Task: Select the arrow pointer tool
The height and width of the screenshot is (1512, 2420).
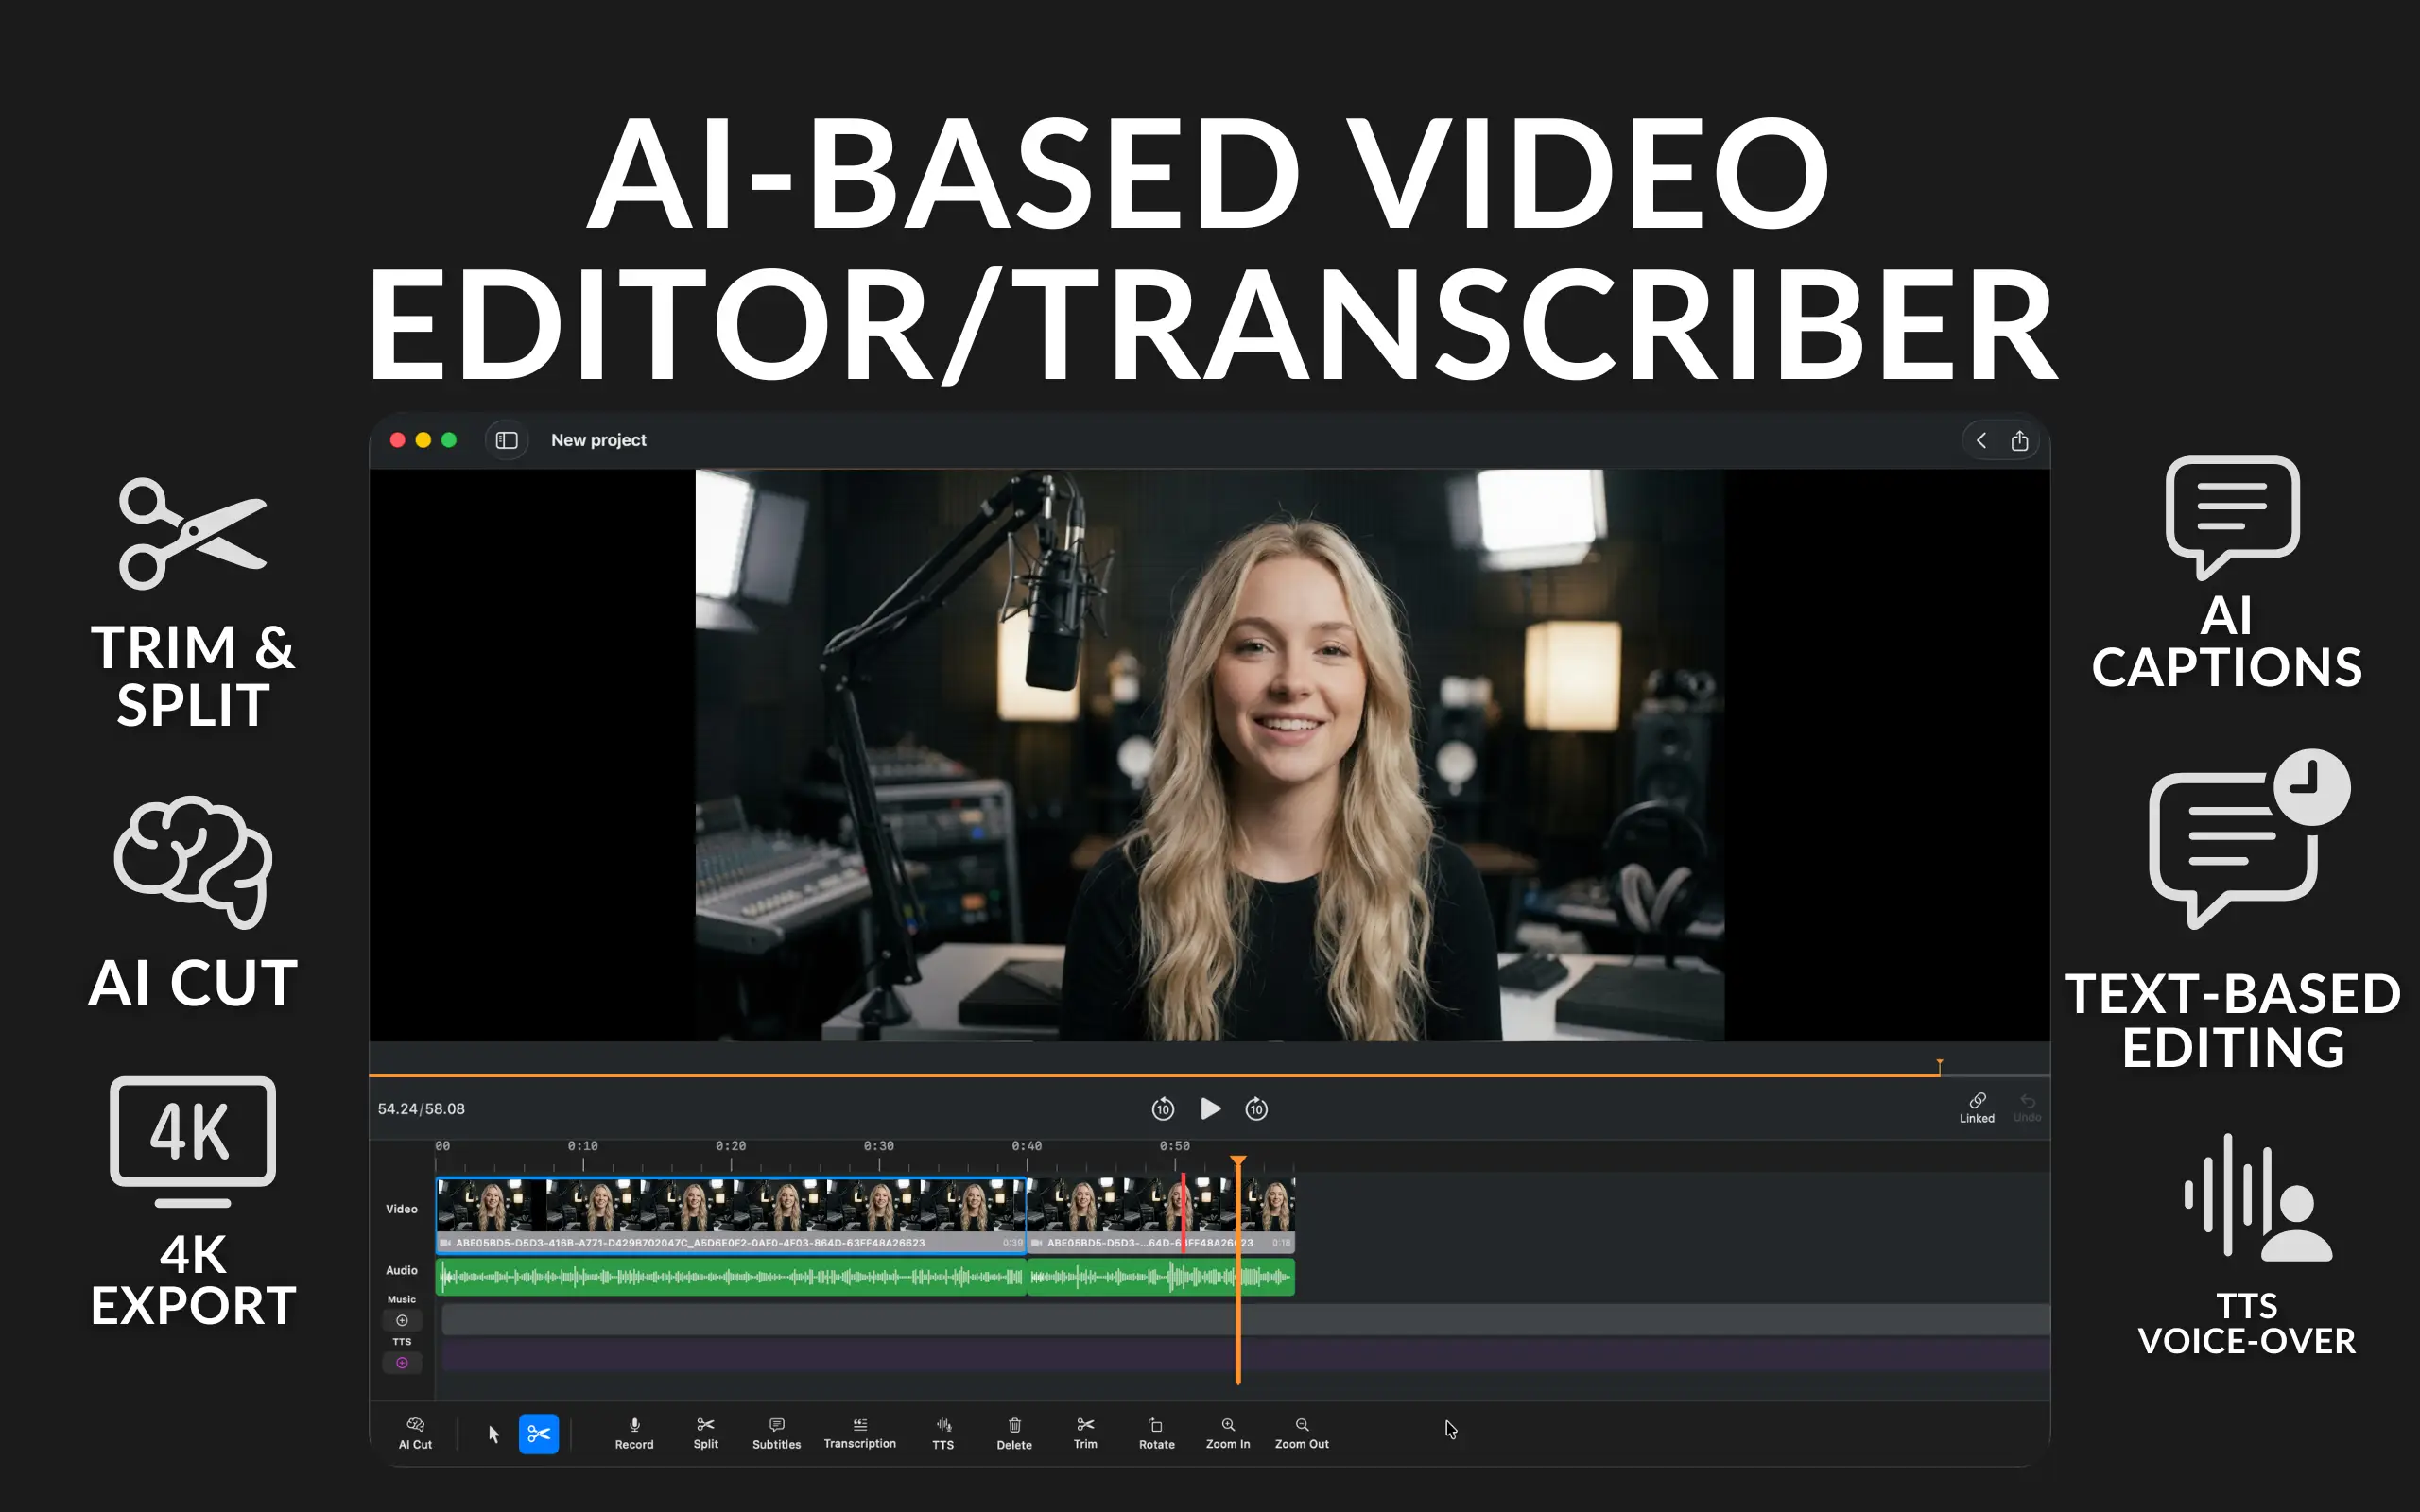Action: 493,1434
